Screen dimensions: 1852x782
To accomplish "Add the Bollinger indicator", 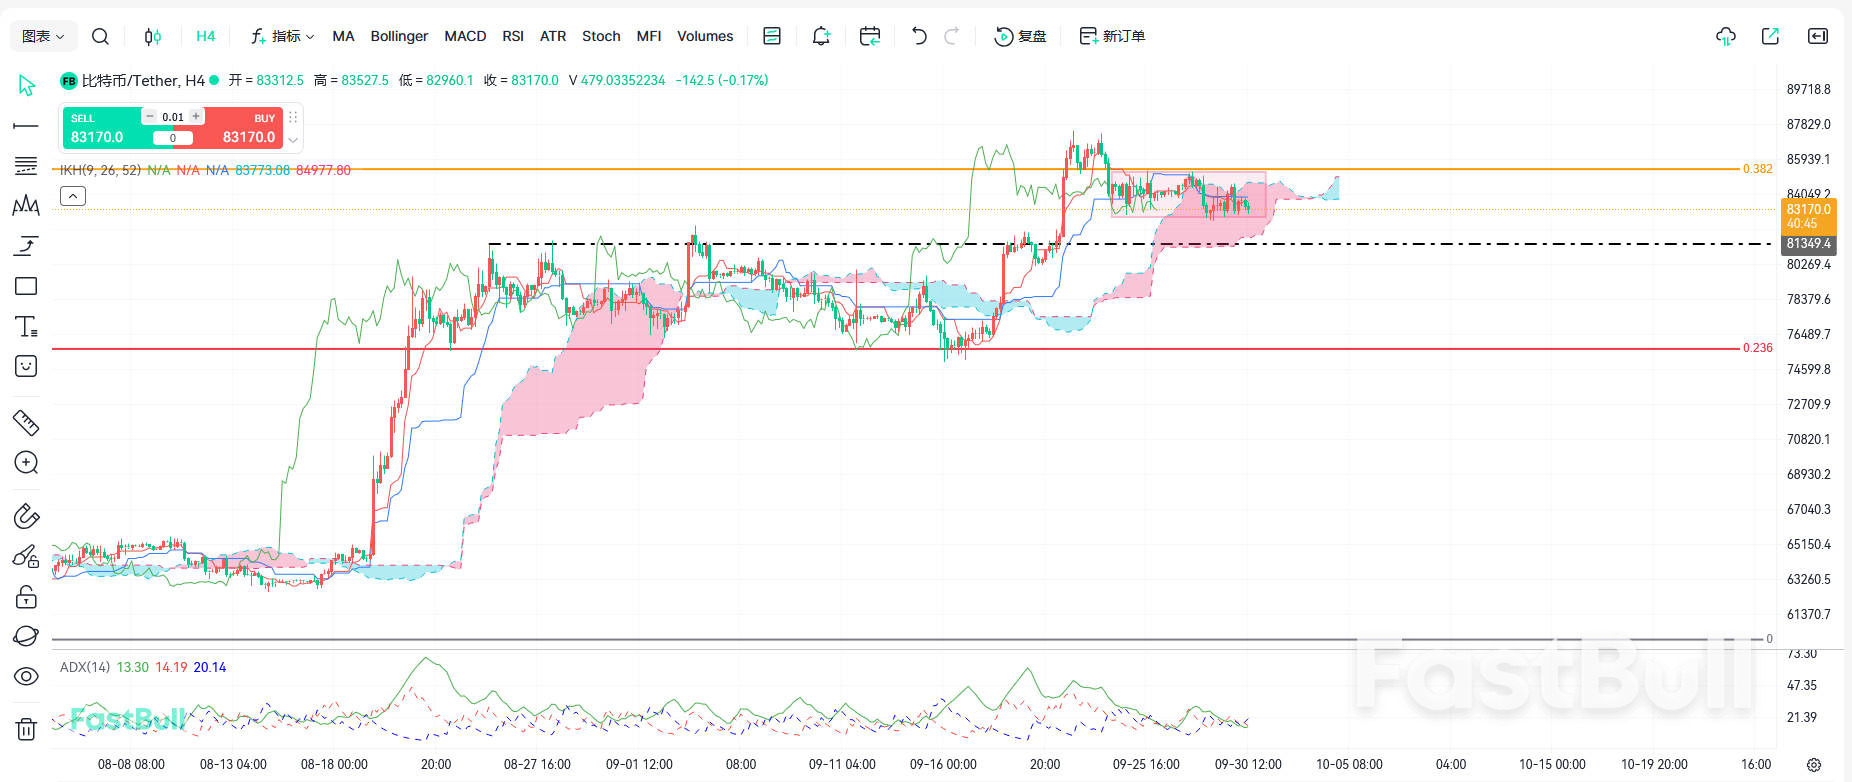I will tap(399, 36).
